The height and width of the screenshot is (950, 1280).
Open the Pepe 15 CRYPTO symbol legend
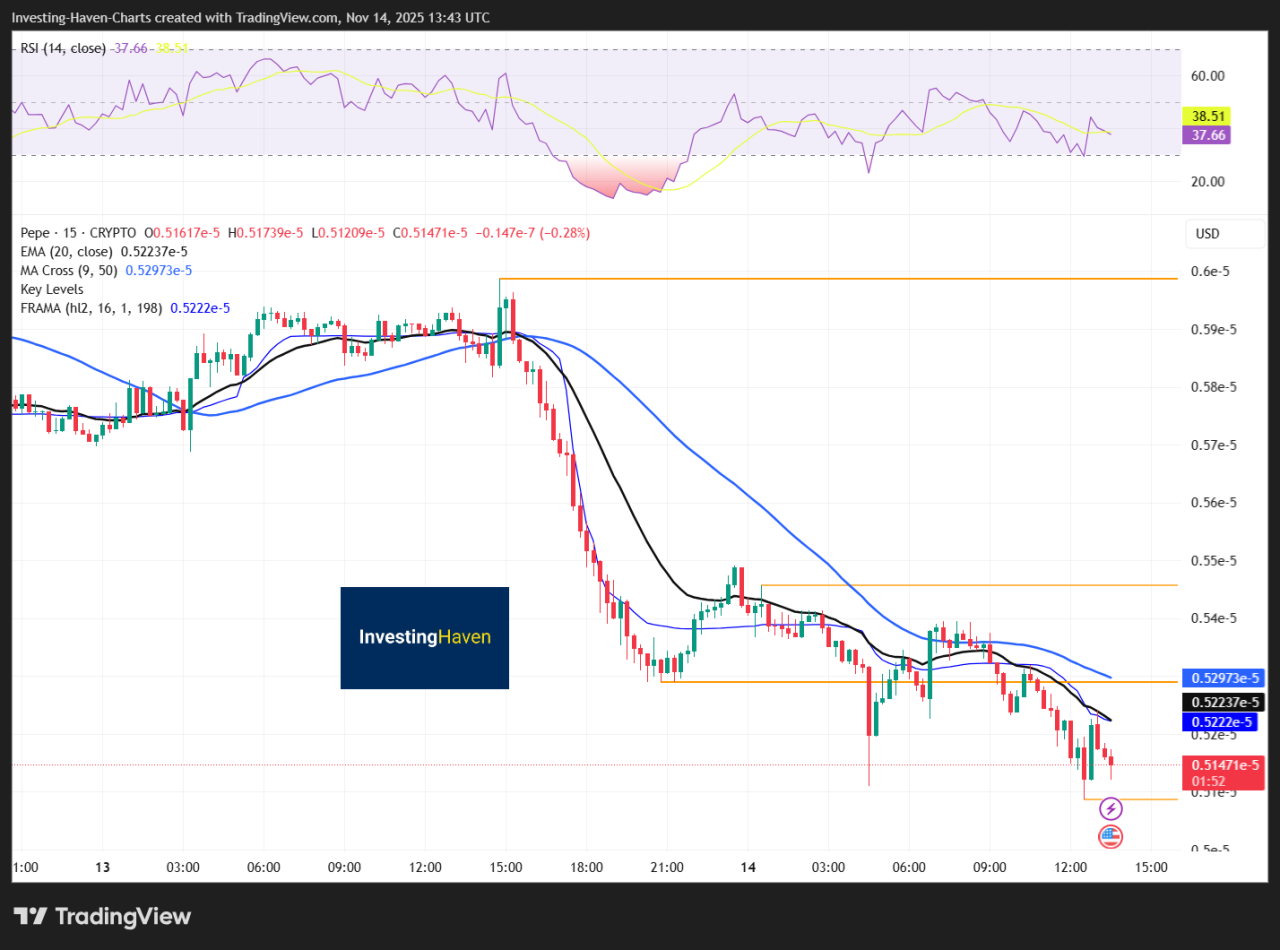click(80, 233)
